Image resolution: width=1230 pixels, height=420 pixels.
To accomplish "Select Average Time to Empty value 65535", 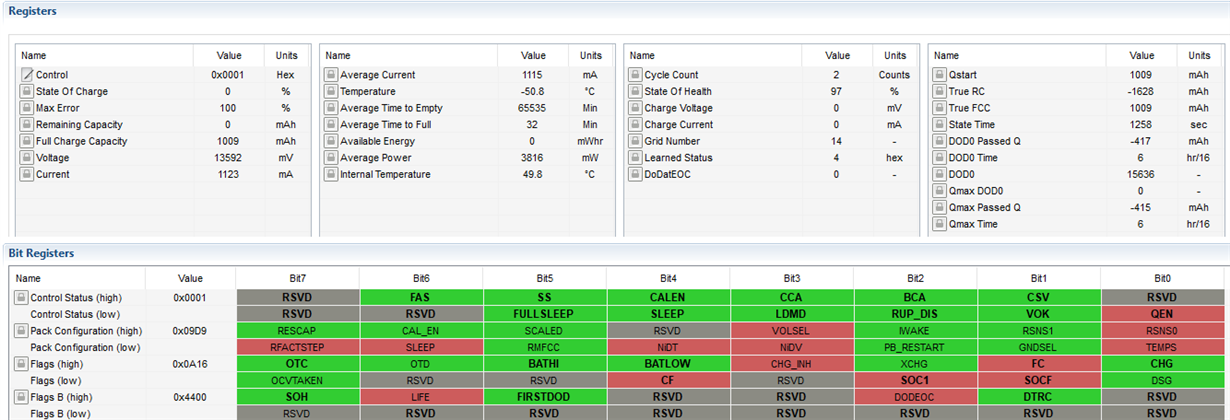I will tap(533, 108).
